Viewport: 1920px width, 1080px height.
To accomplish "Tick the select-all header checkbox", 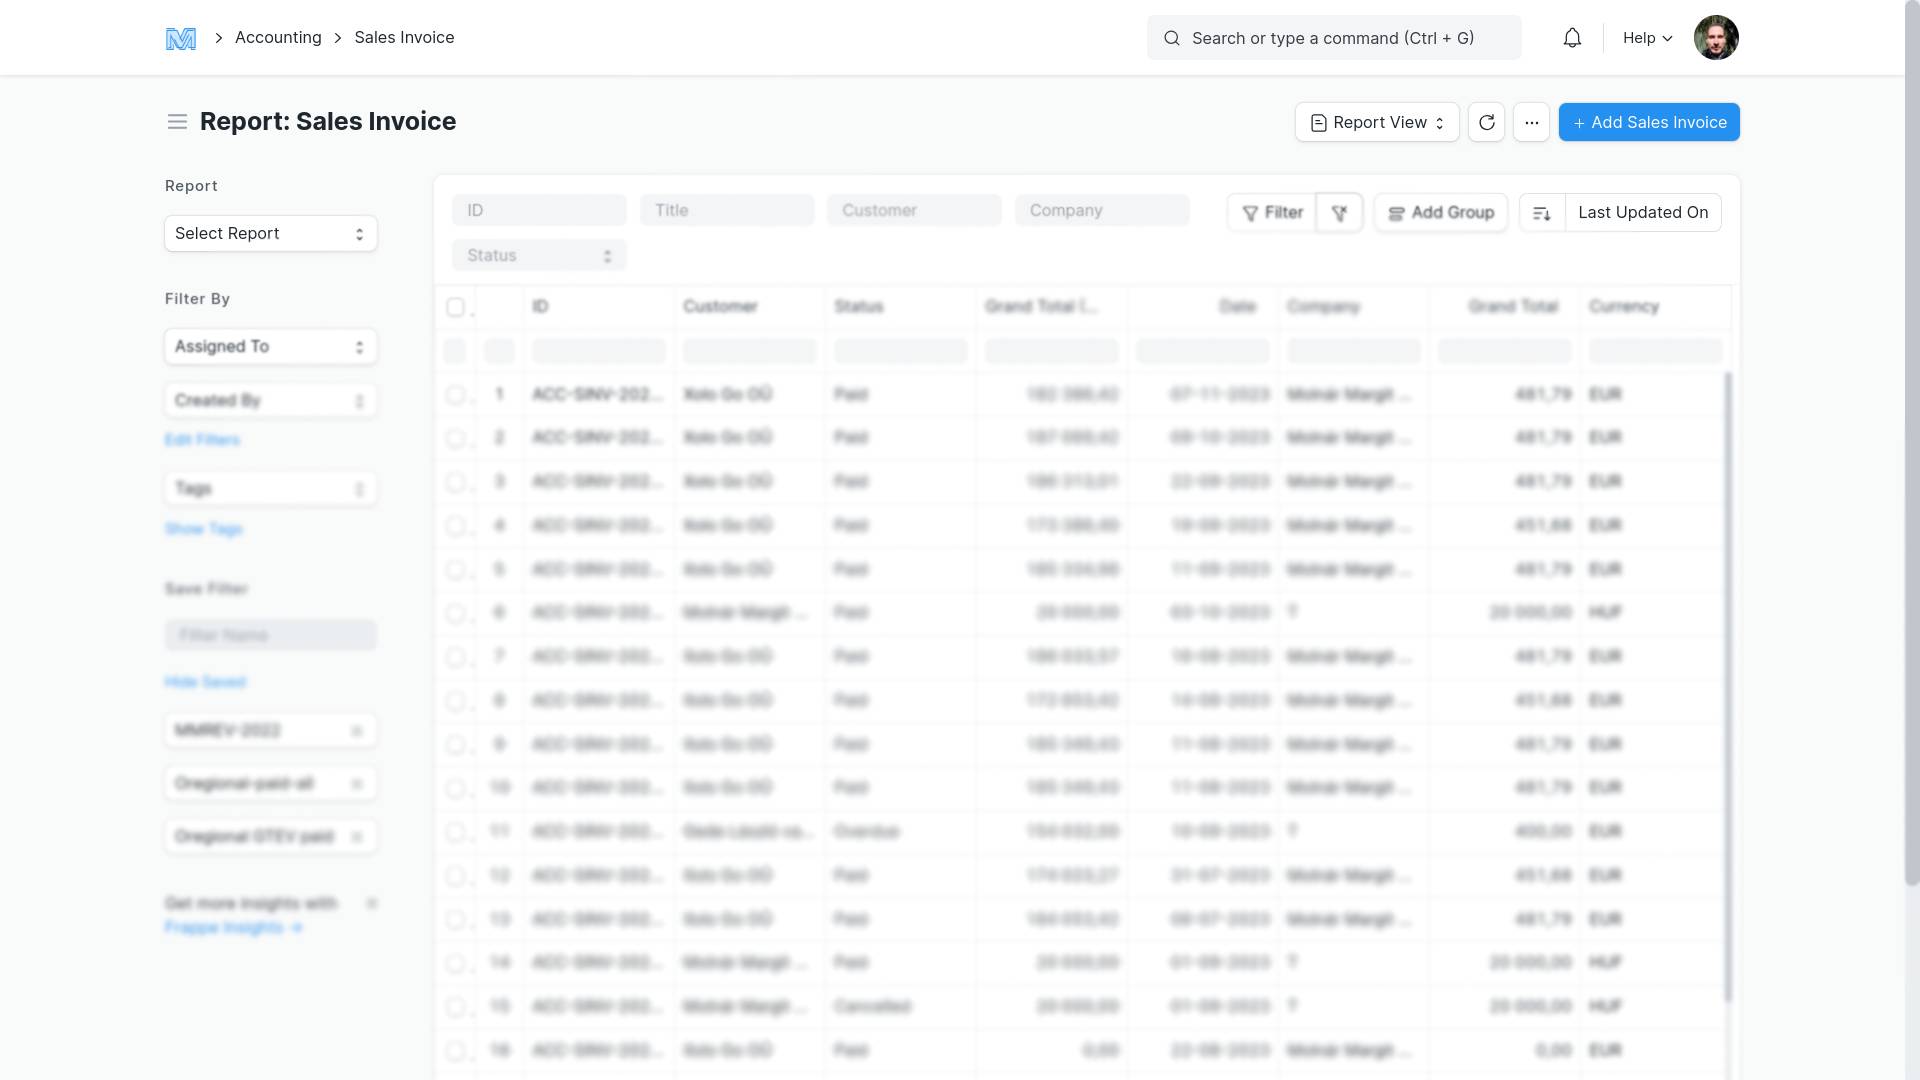I will tap(455, 307).
